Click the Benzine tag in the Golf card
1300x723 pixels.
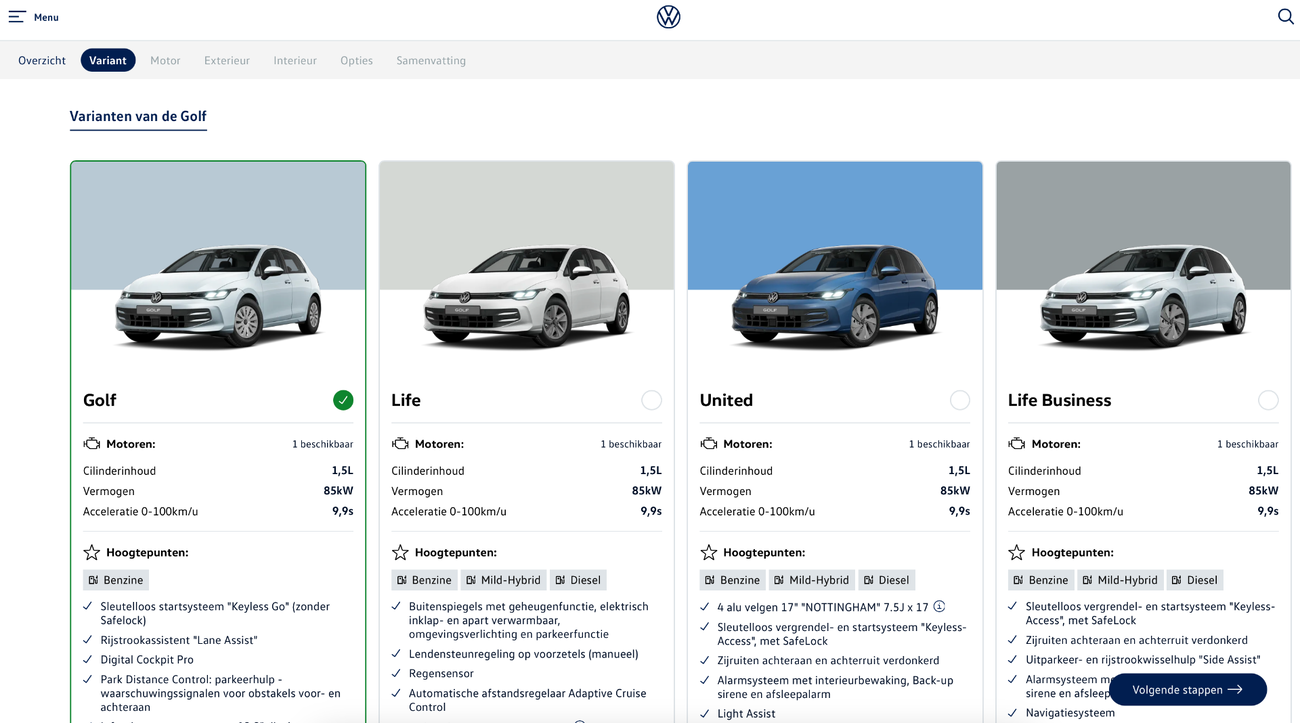[116, 580]
